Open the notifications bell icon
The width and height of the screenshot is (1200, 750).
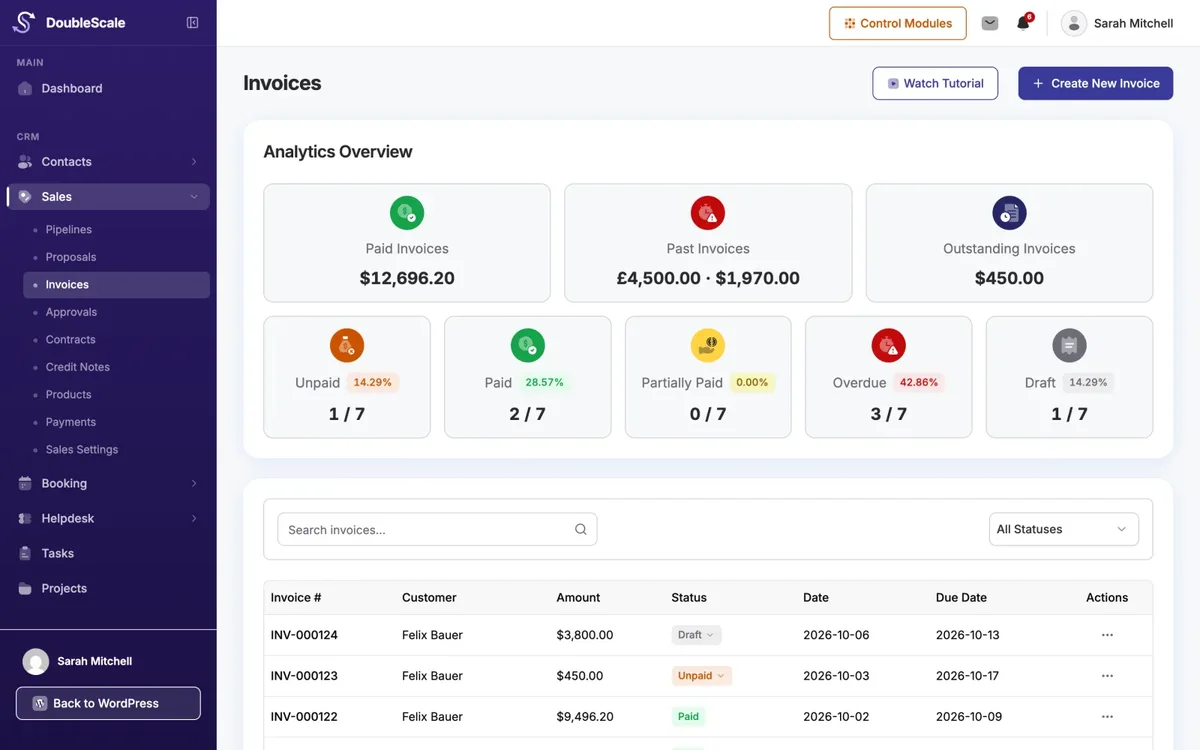click(1023, 23)
